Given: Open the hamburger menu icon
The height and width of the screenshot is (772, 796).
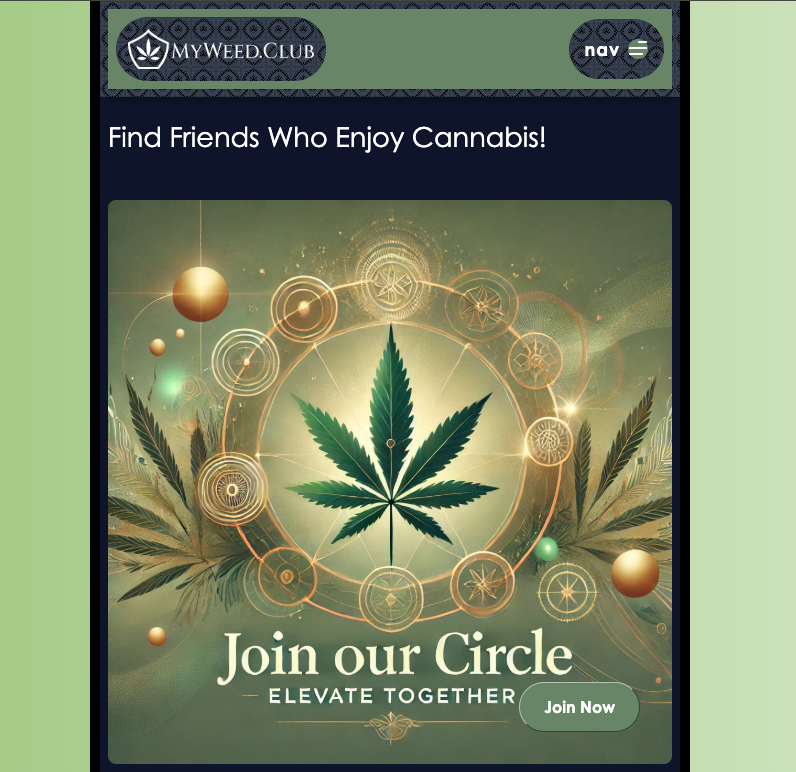Looking at the screenshot, I should 638,49.
